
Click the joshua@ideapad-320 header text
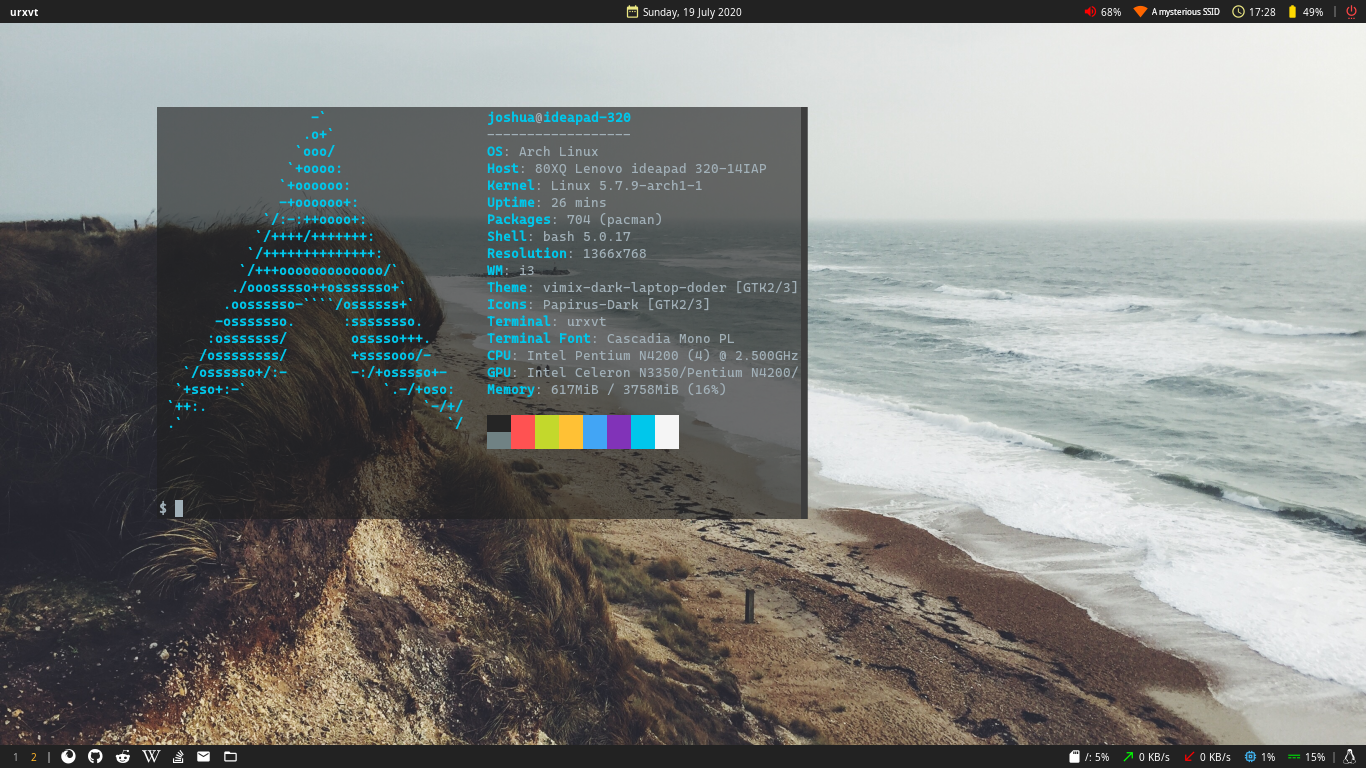(x=559, y=118)
